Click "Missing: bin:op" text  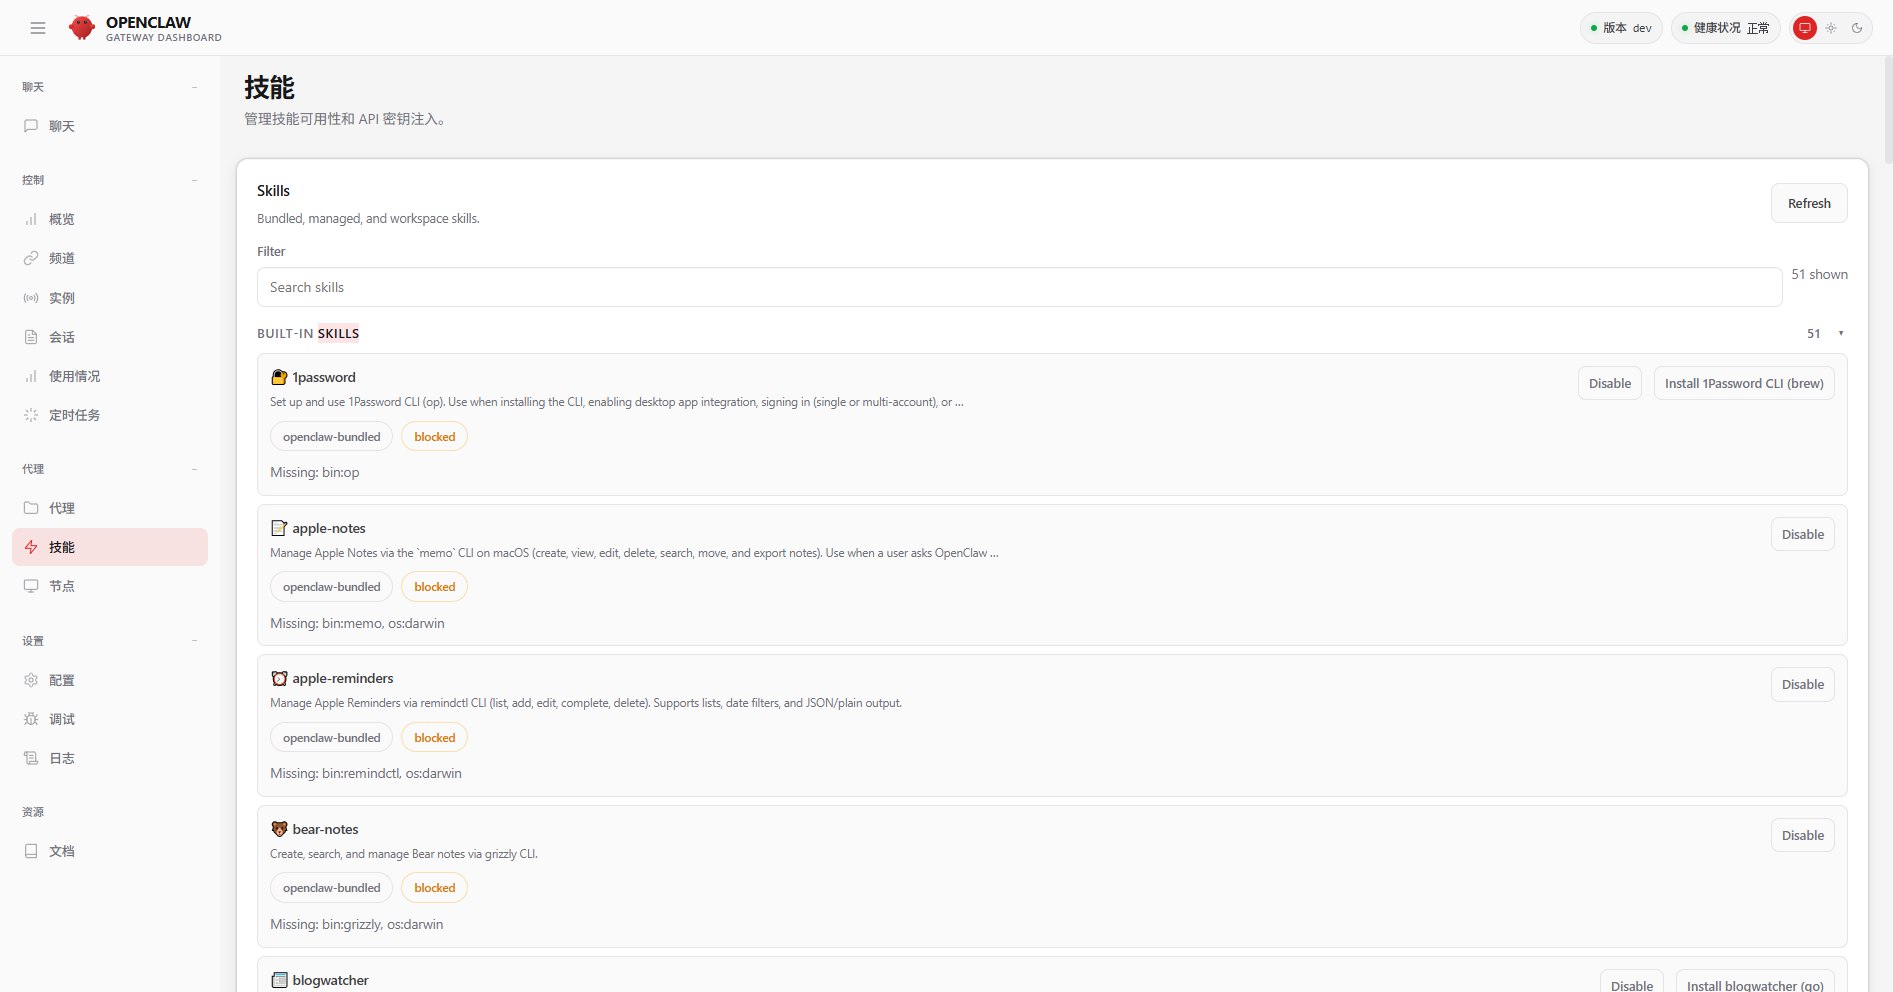pyautogui.click(x=314, y=472)
